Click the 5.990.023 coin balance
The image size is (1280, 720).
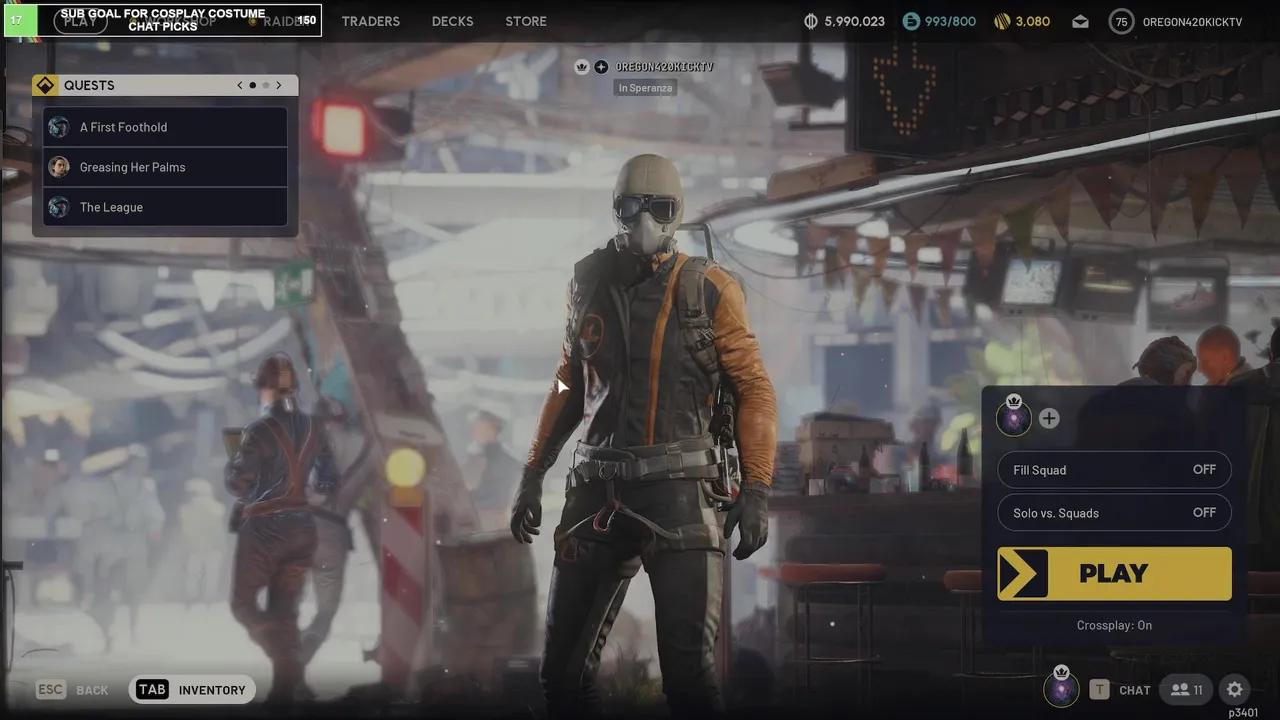click(854, 21)
